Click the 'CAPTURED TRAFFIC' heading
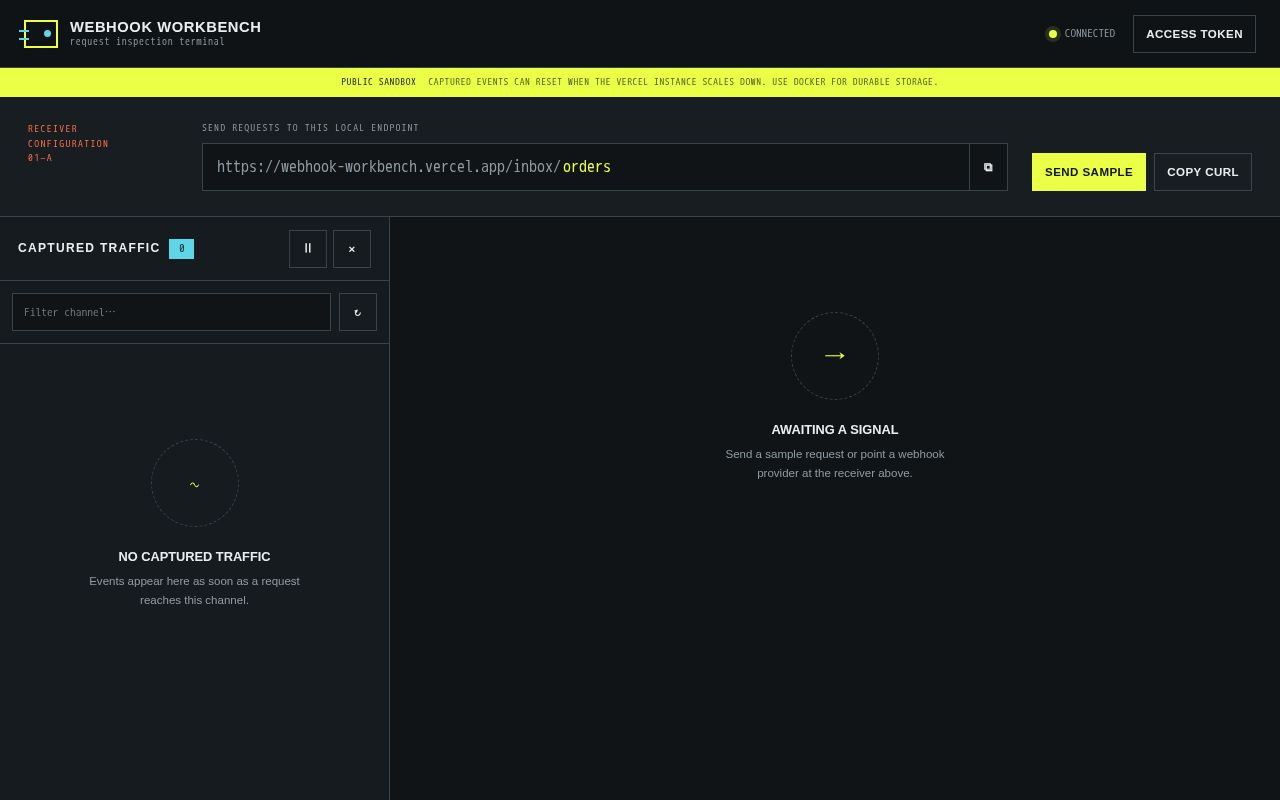Viewport: 1280px width, 800px height. point(89,248)
